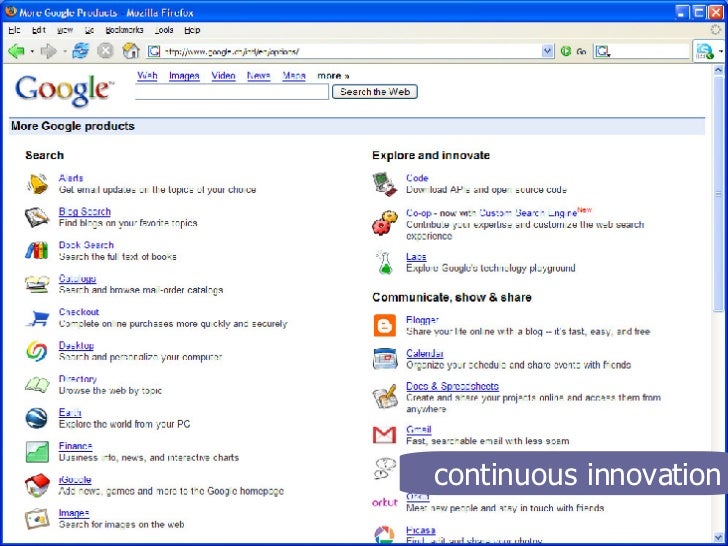Open the Back button history dropdown arrow
The image size is (728, 546).
(32, 51)
